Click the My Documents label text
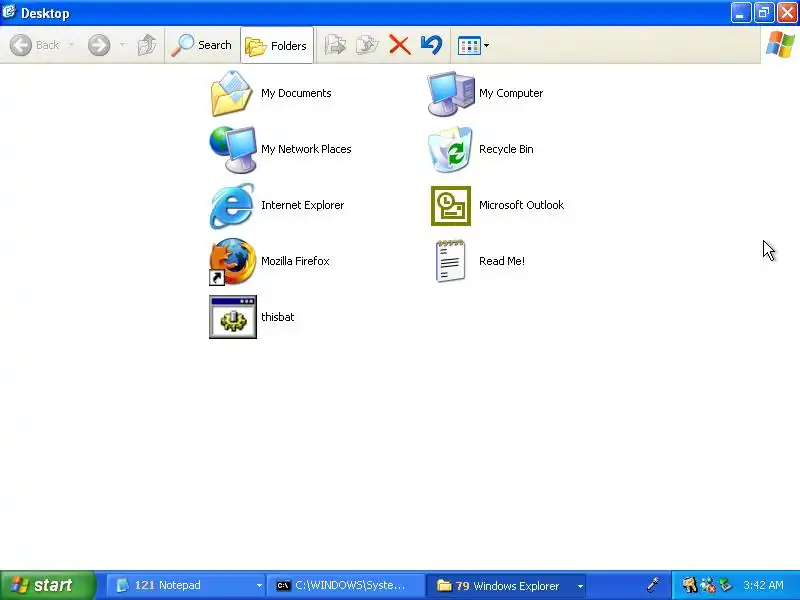 click(x=296, y=93)
